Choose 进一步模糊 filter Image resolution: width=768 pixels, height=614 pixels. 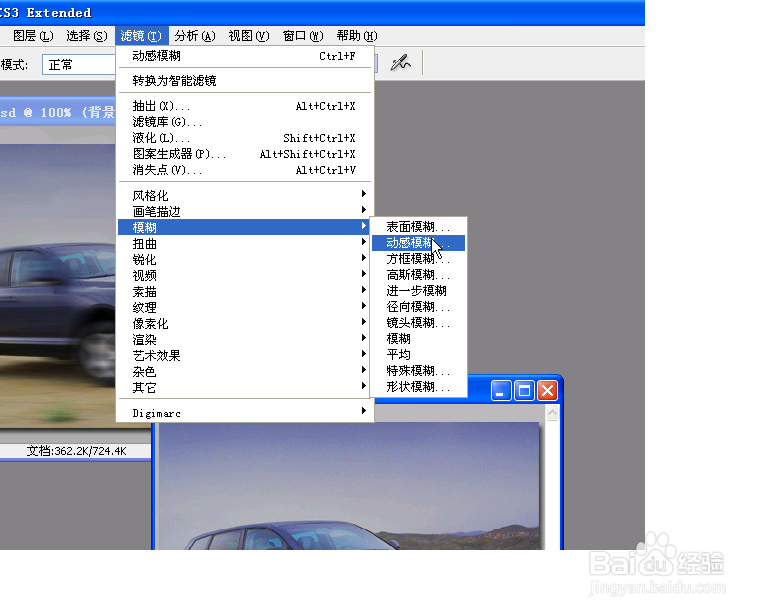click(x=418, y=291)
